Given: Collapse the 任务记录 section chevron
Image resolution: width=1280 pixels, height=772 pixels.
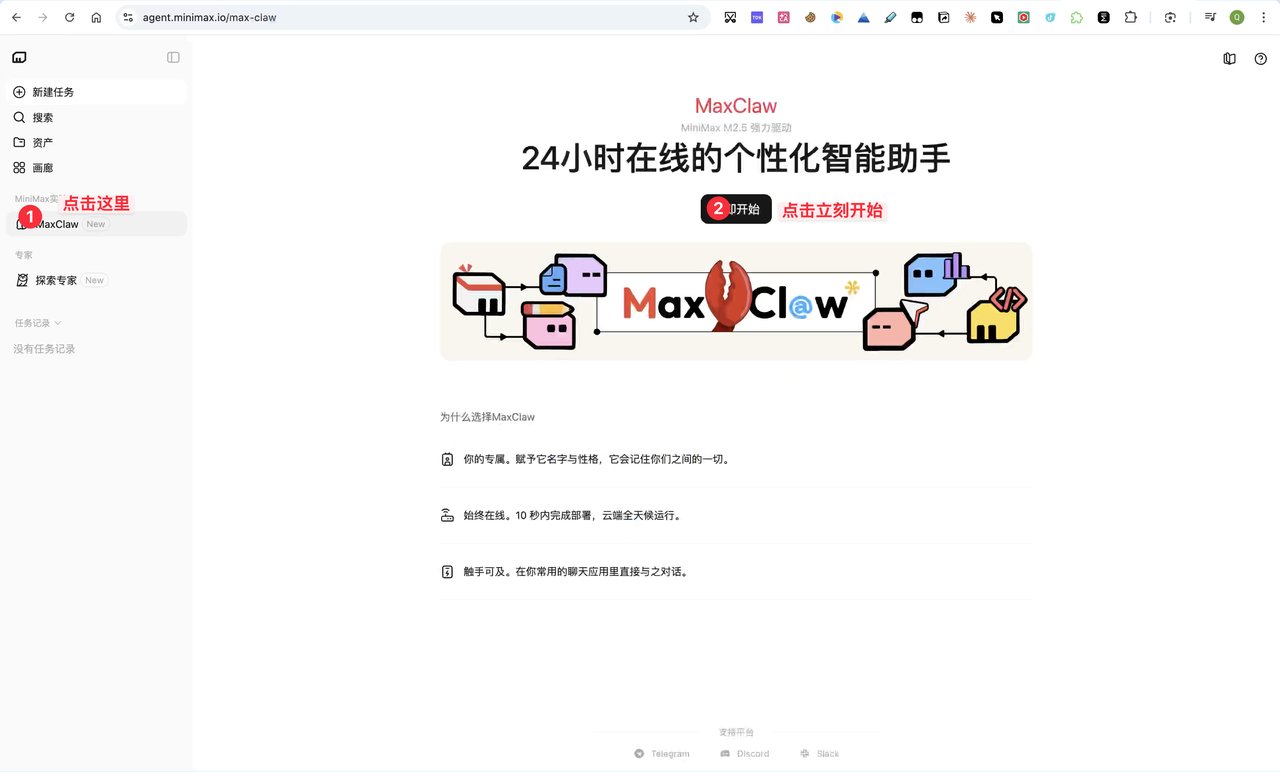Looking at the screenshot, I should pyautogui.click(x=58, y=323).
